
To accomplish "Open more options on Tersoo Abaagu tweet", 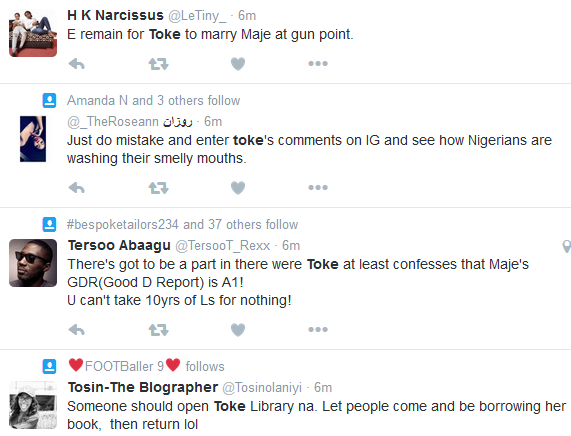I will click(x=318, y=330).
